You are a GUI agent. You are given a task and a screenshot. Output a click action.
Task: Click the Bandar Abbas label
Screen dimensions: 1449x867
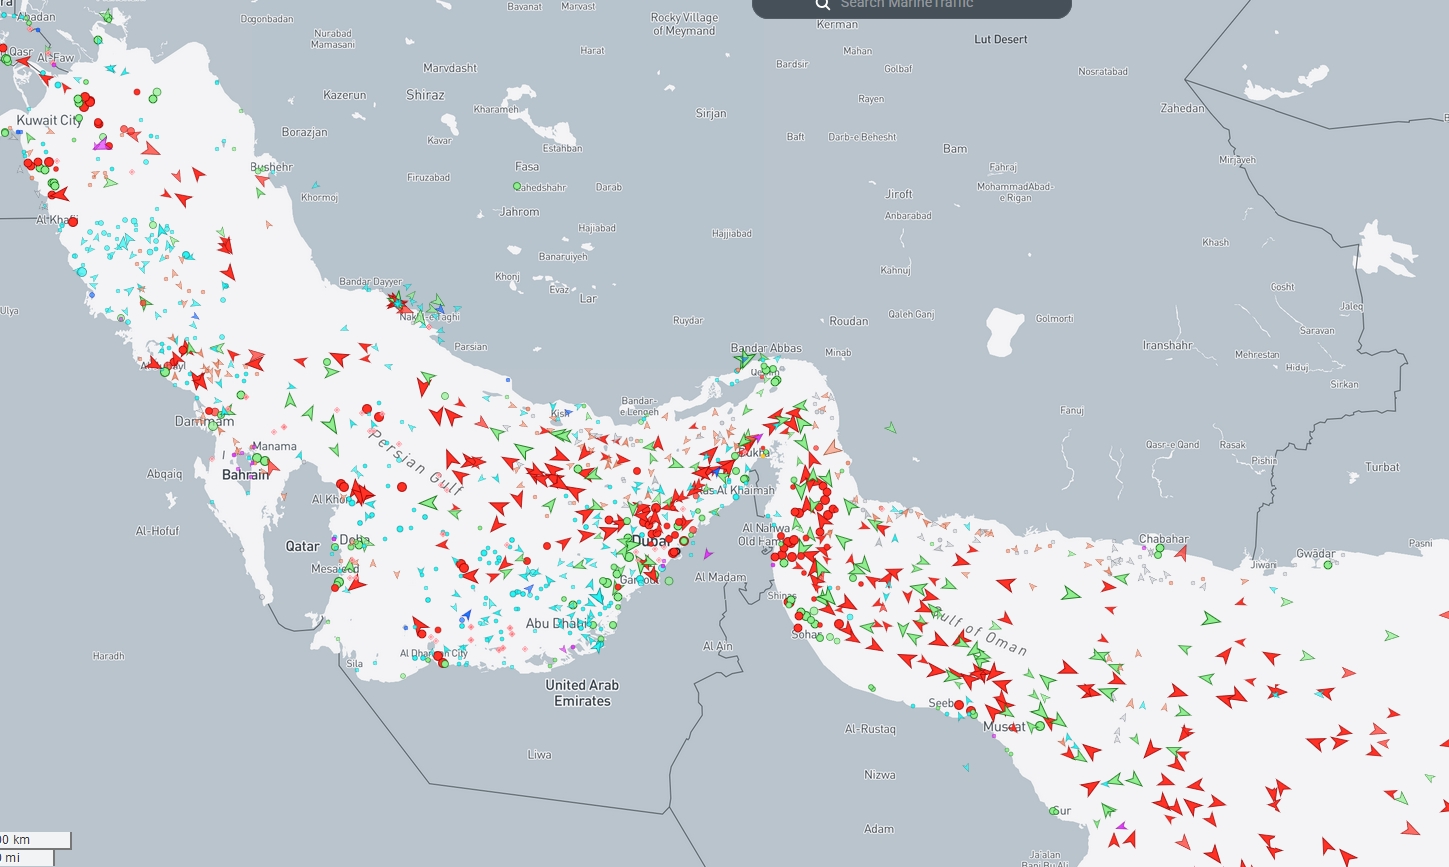(x=766, y=348)
